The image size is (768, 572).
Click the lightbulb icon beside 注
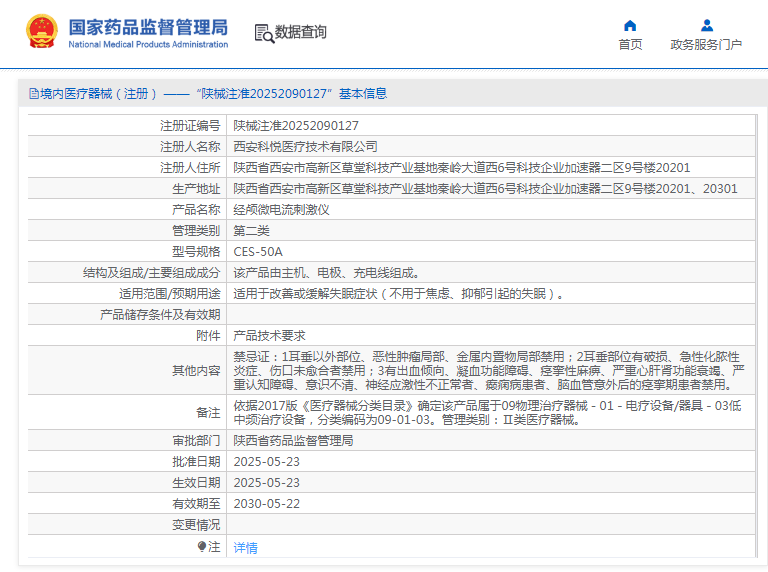(x=202, y=547)
